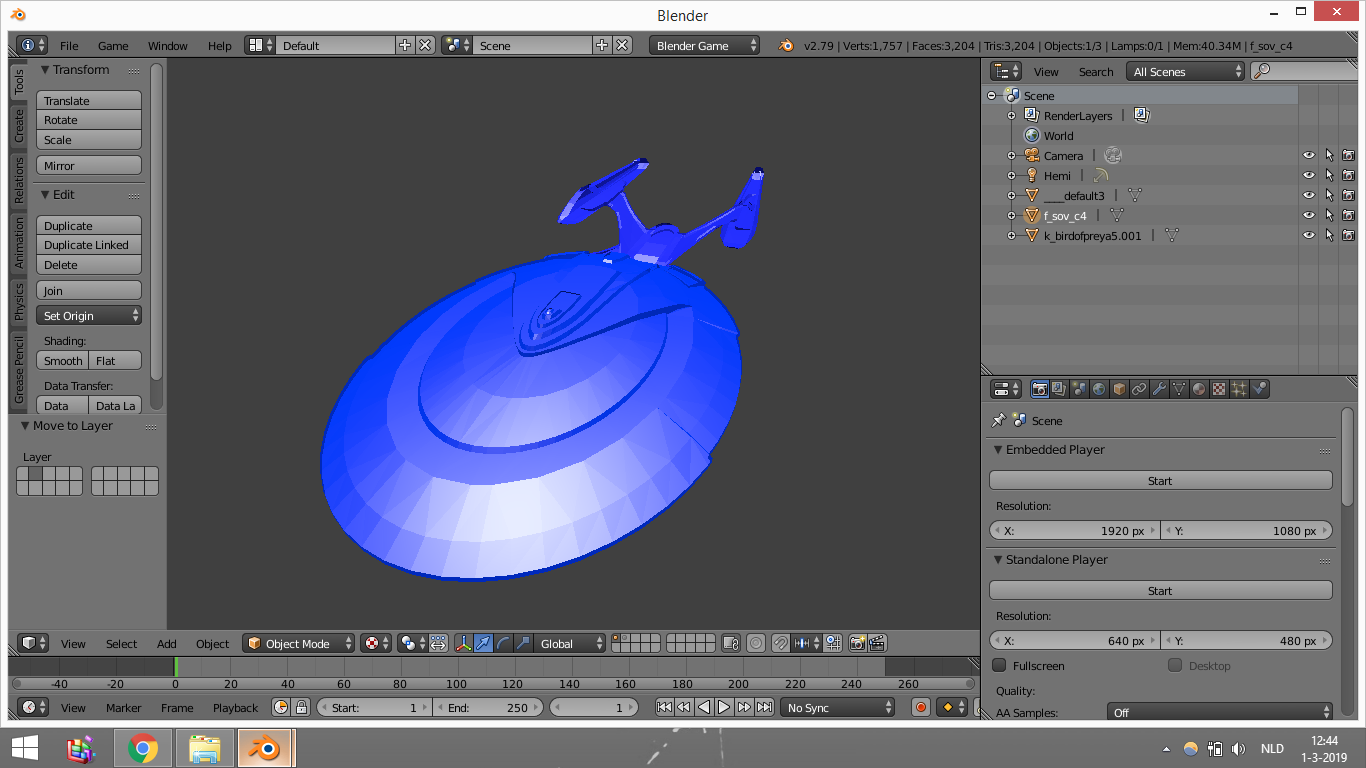Expand the f_sov_c4 tree item

coord(1012,215)
